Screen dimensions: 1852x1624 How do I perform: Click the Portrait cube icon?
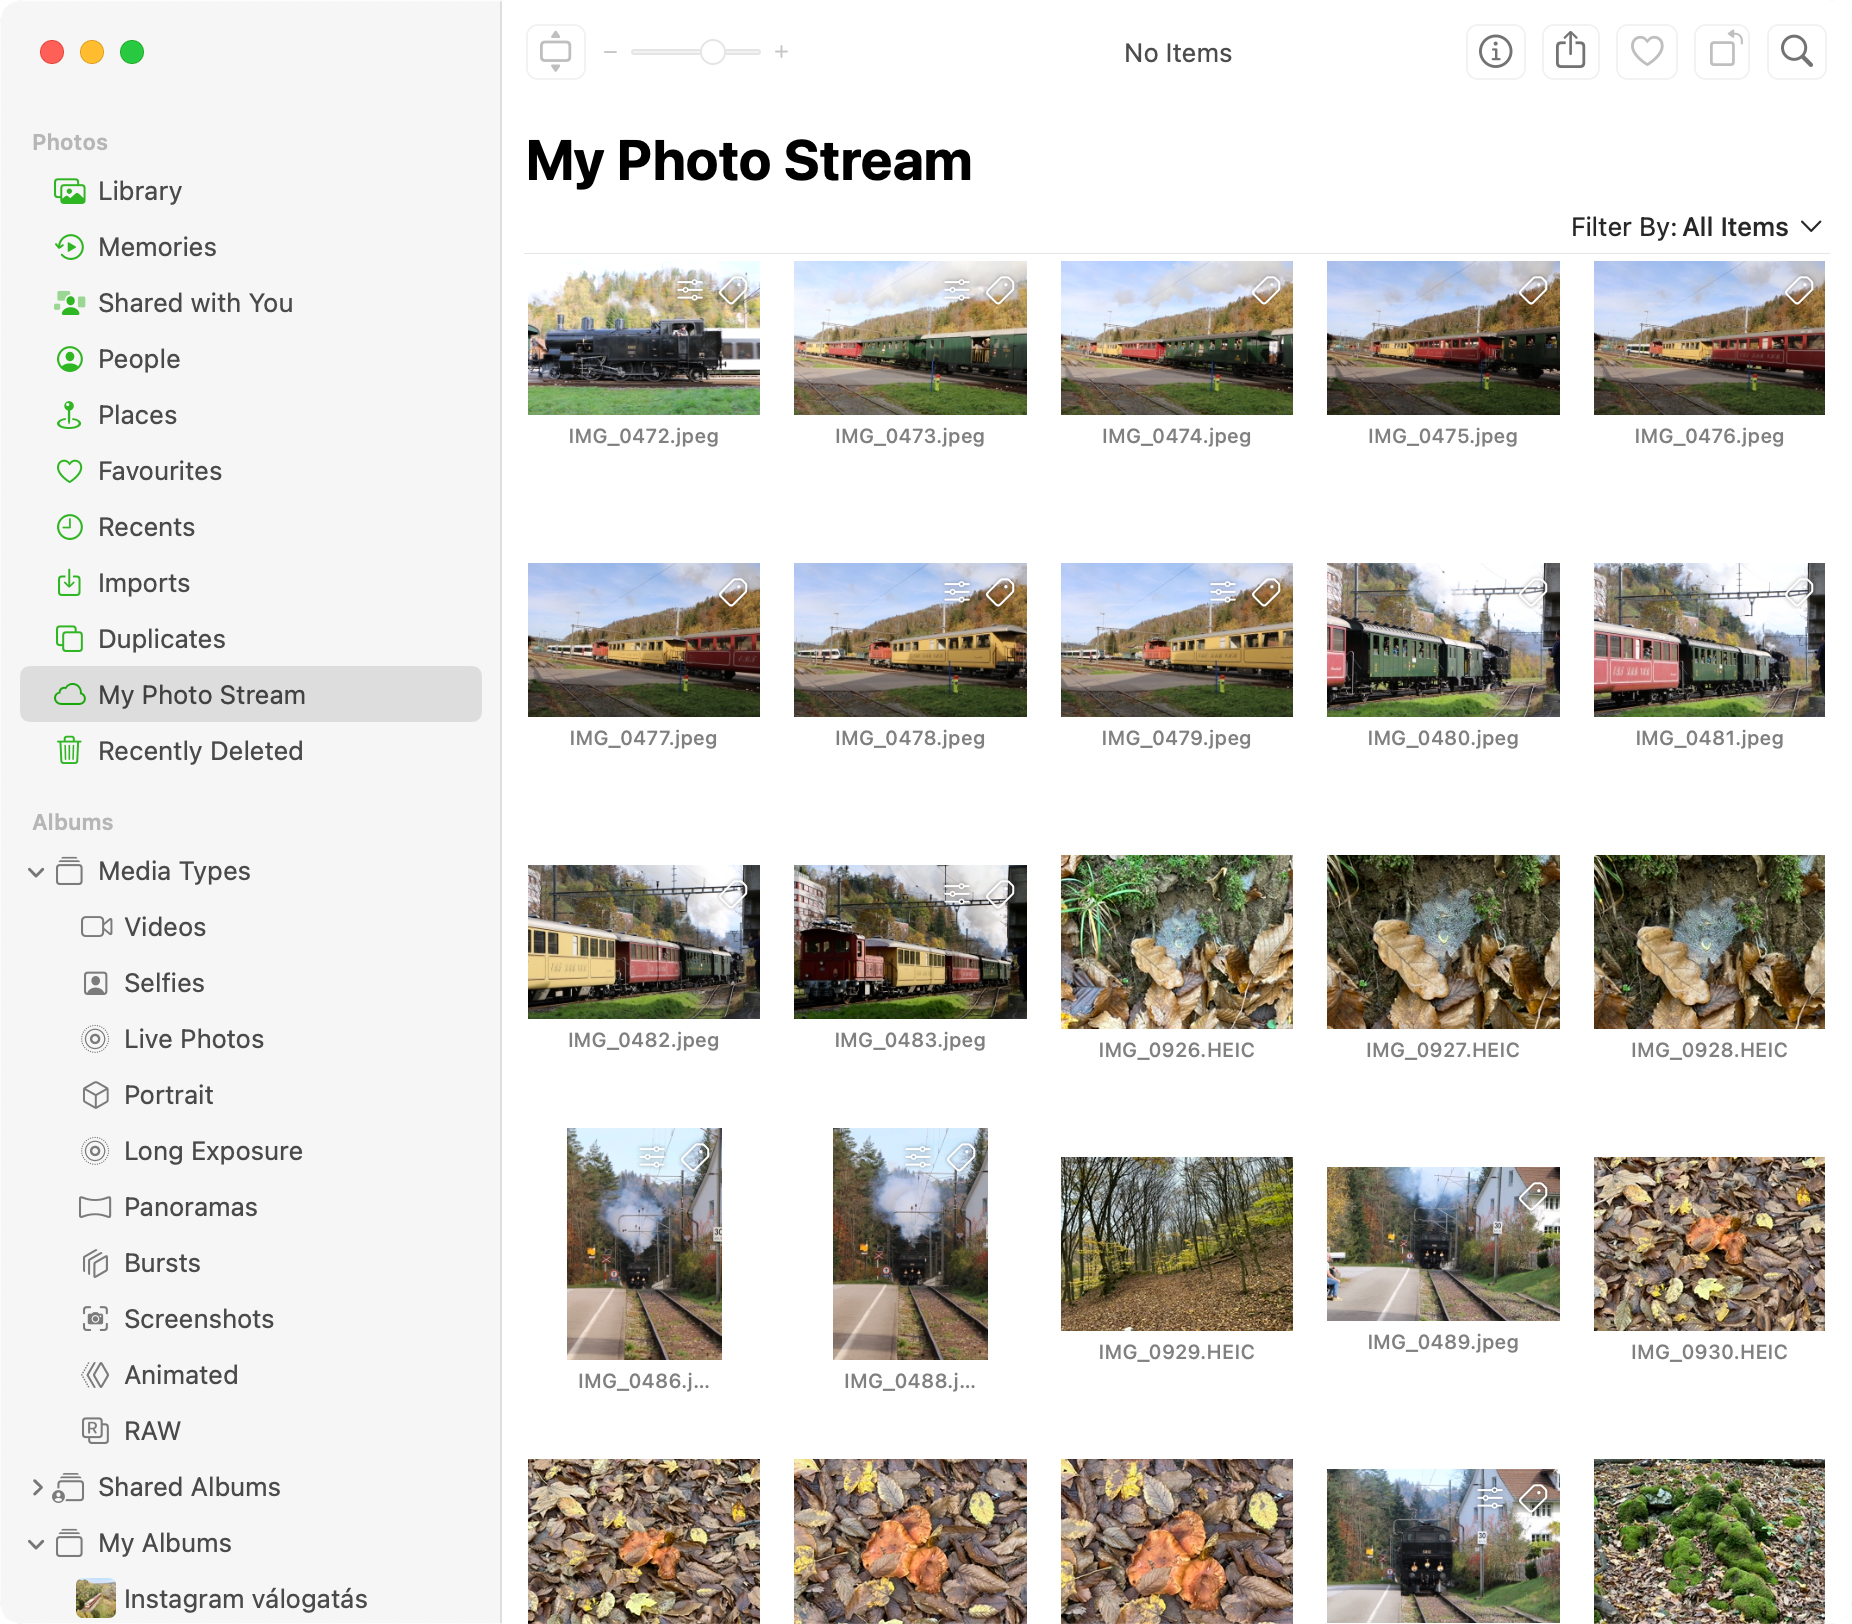[95, 1095]
